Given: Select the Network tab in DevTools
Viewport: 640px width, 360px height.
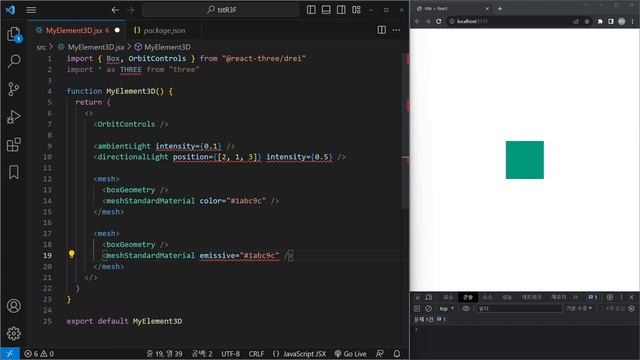Looking at the screenshot, I should [531, 297].
